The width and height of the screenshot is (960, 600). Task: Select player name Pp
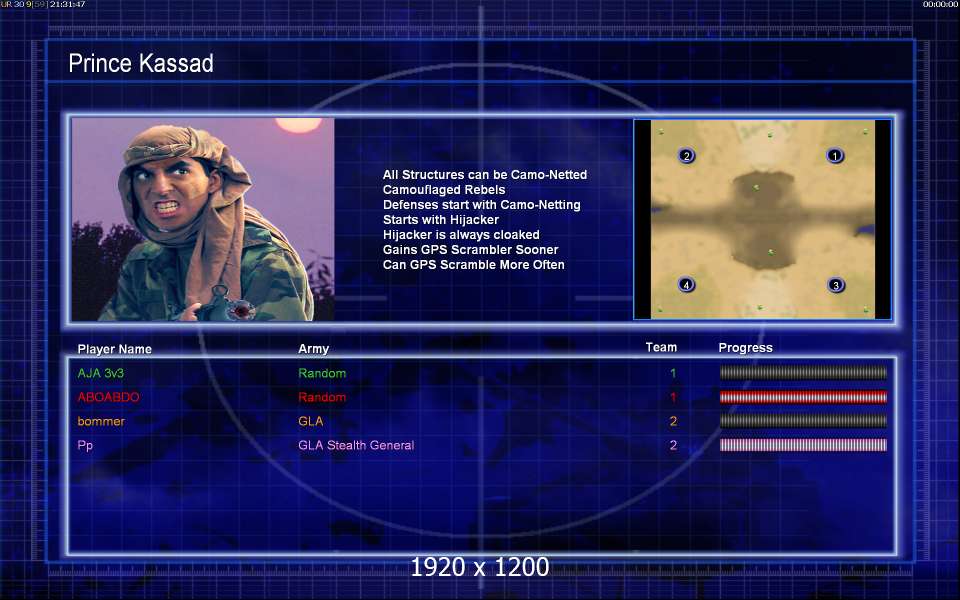click(x=85, y=446)
